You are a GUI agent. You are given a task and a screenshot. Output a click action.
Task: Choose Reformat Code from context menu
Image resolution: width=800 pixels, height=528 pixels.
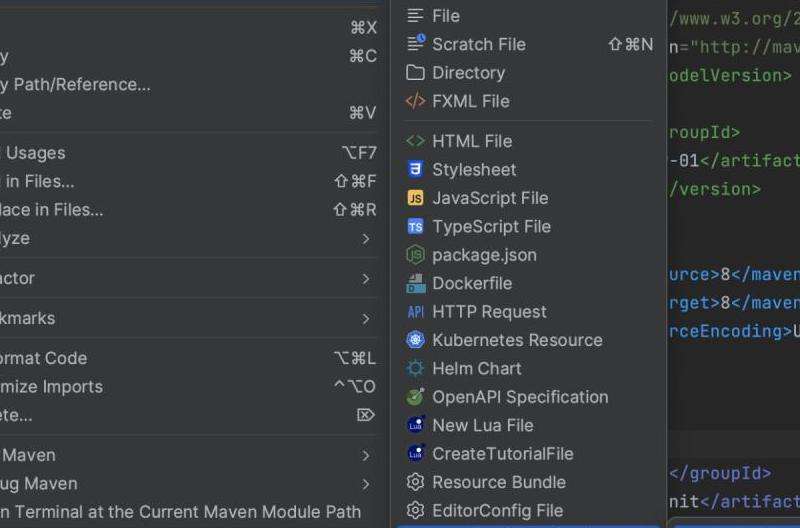(45, 358)
